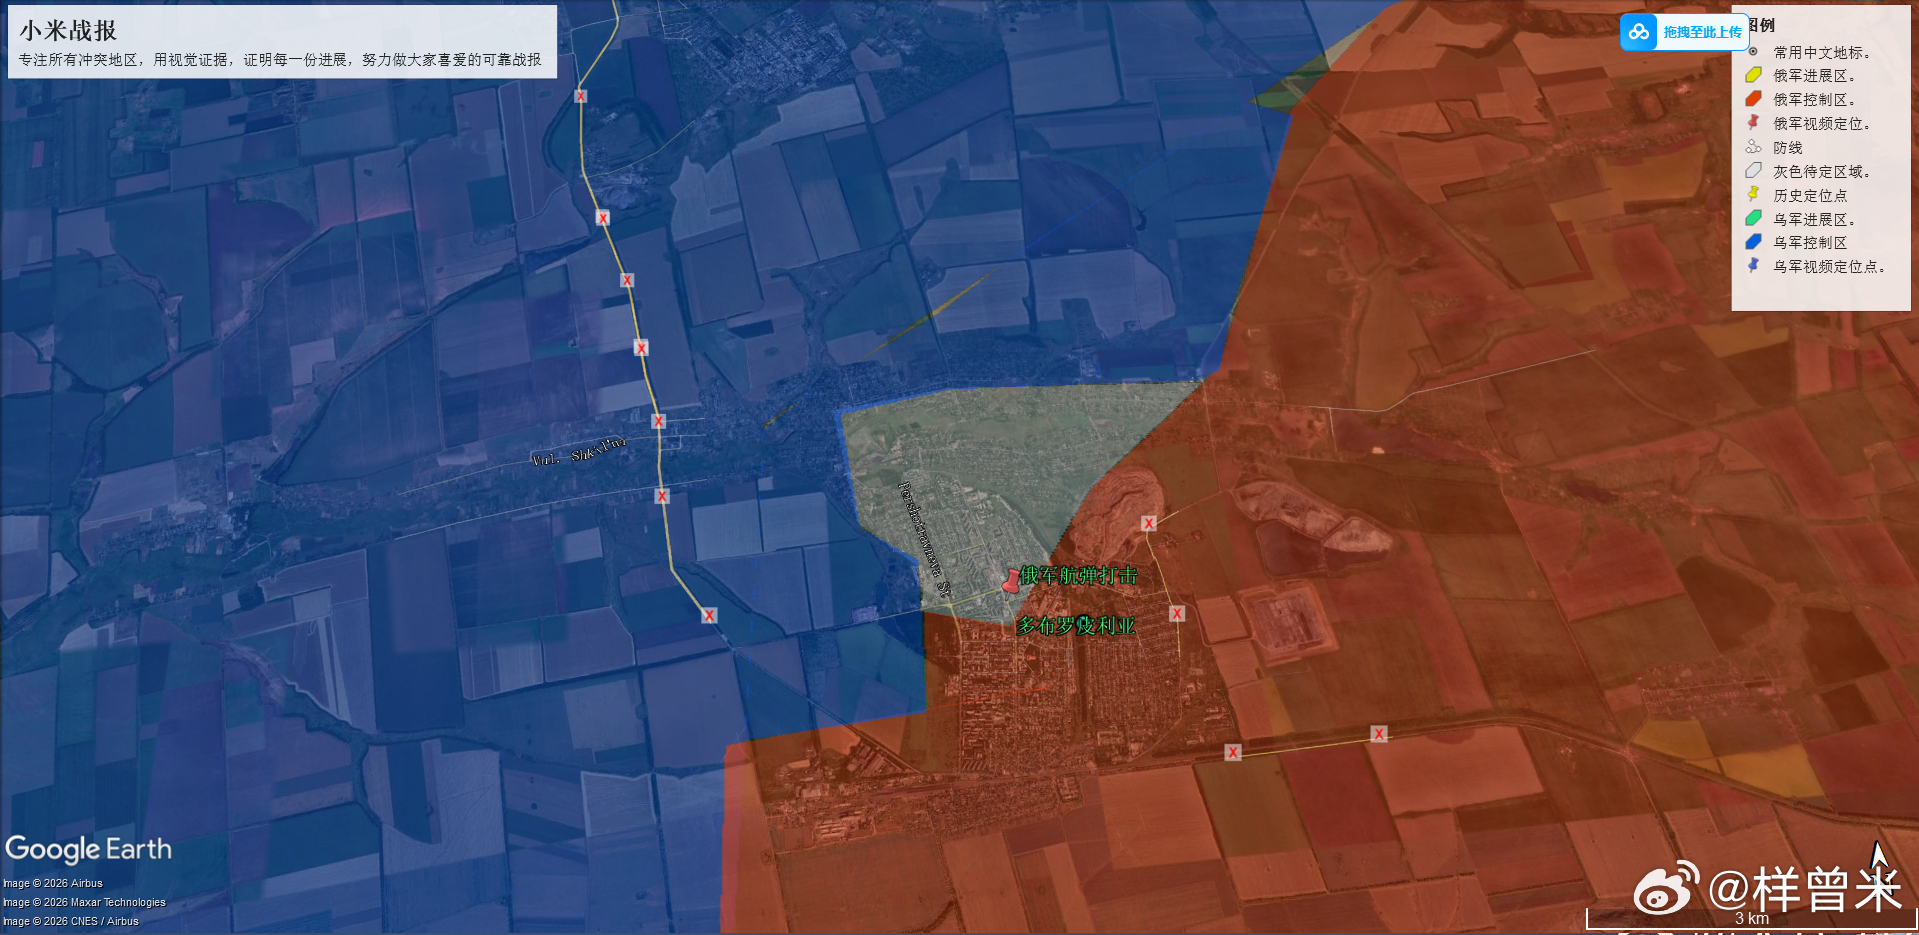
Task: Click the green polygon icon for 乌军进展区
Action: (x=1753, y=218)
